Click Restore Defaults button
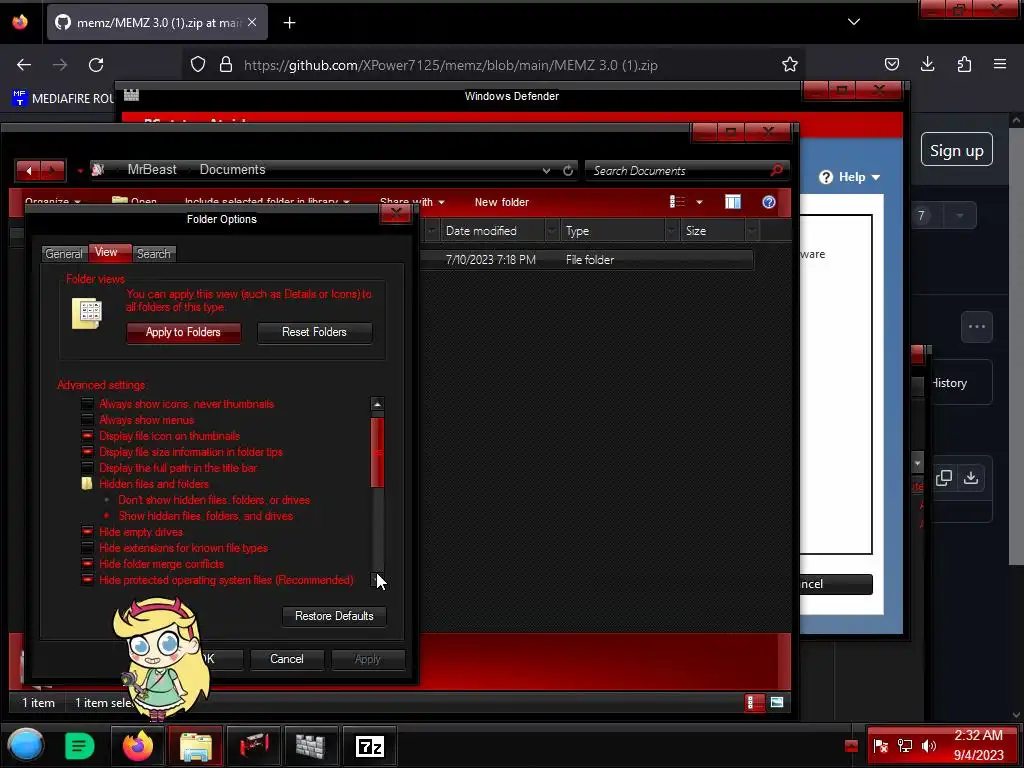 [x=334, y=616]
